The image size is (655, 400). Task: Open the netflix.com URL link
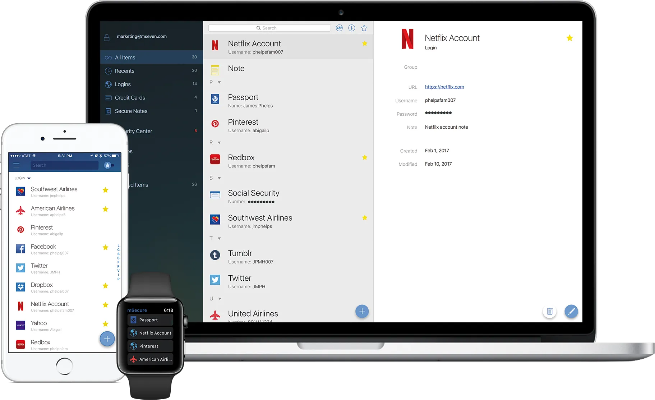(x=445, y=88)
